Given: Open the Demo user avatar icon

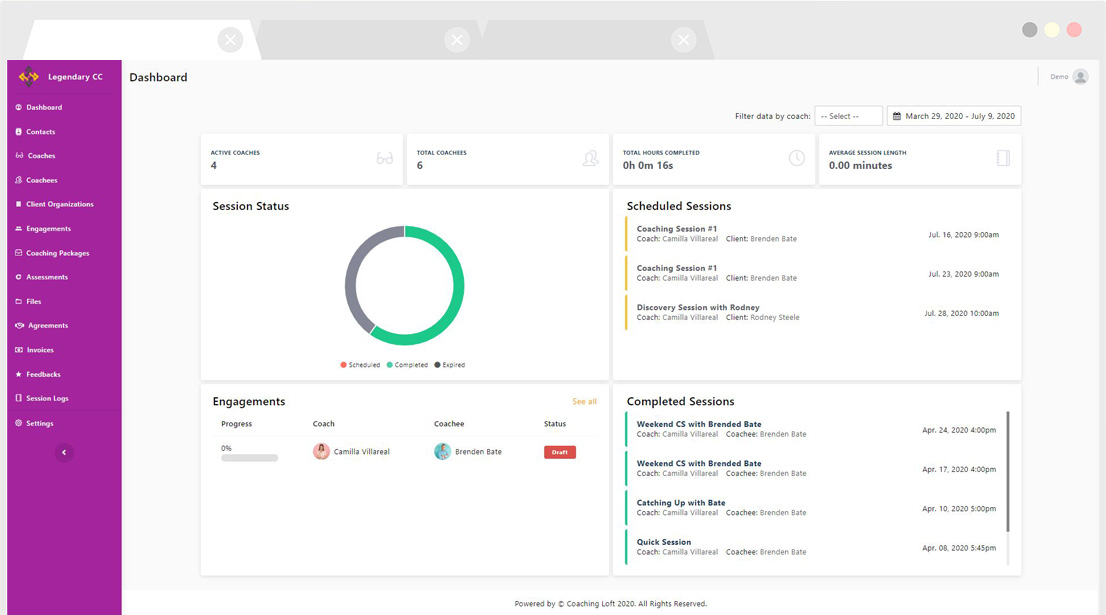Looking at the screenshot, I should (x=1080, y=77).
